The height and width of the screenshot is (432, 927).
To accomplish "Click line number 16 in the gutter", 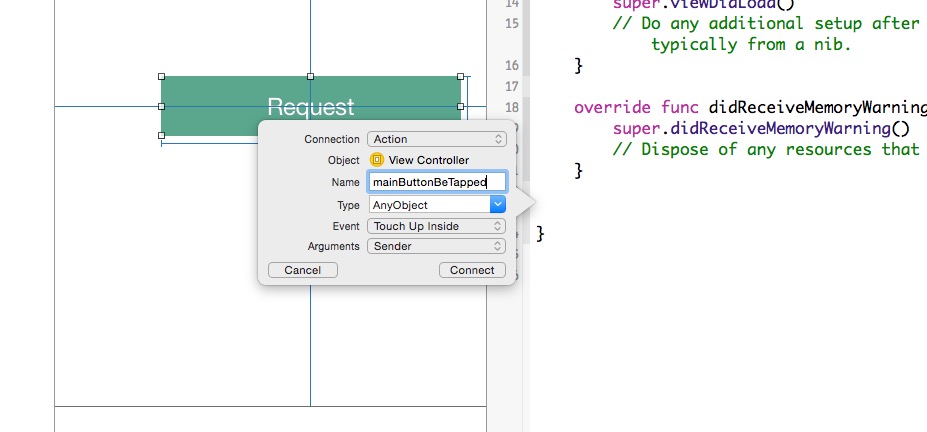I will click(512, 66).
